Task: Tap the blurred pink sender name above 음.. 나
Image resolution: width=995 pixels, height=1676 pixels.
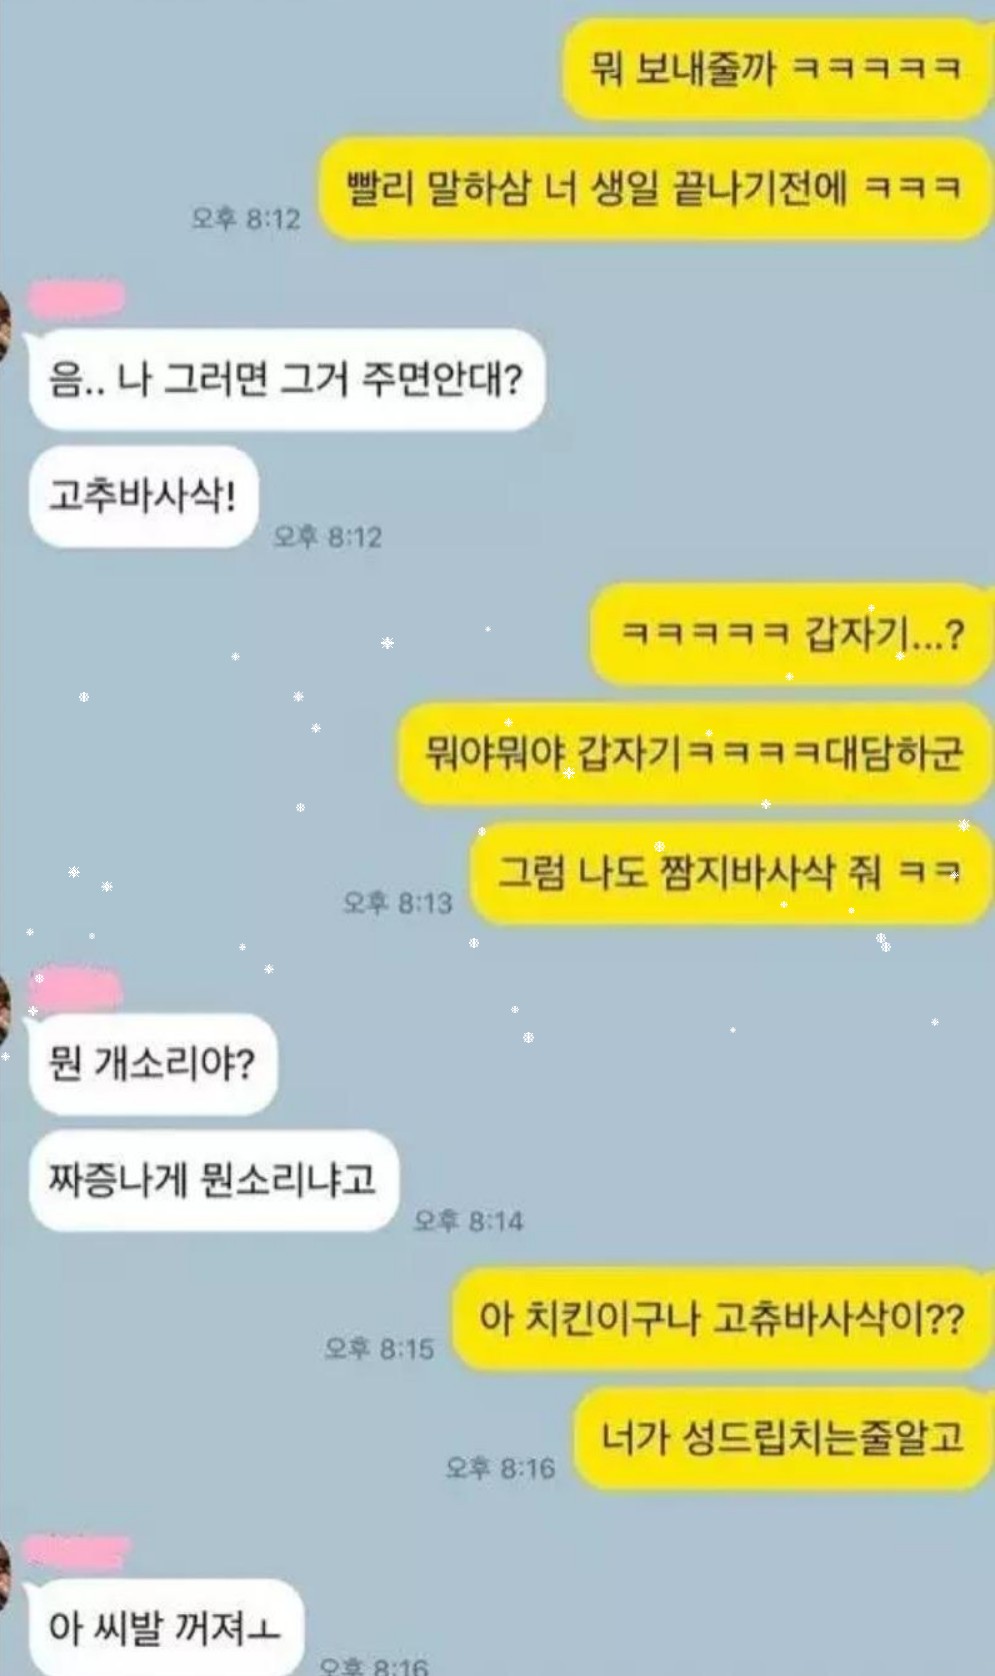Action: pos(76,299)
